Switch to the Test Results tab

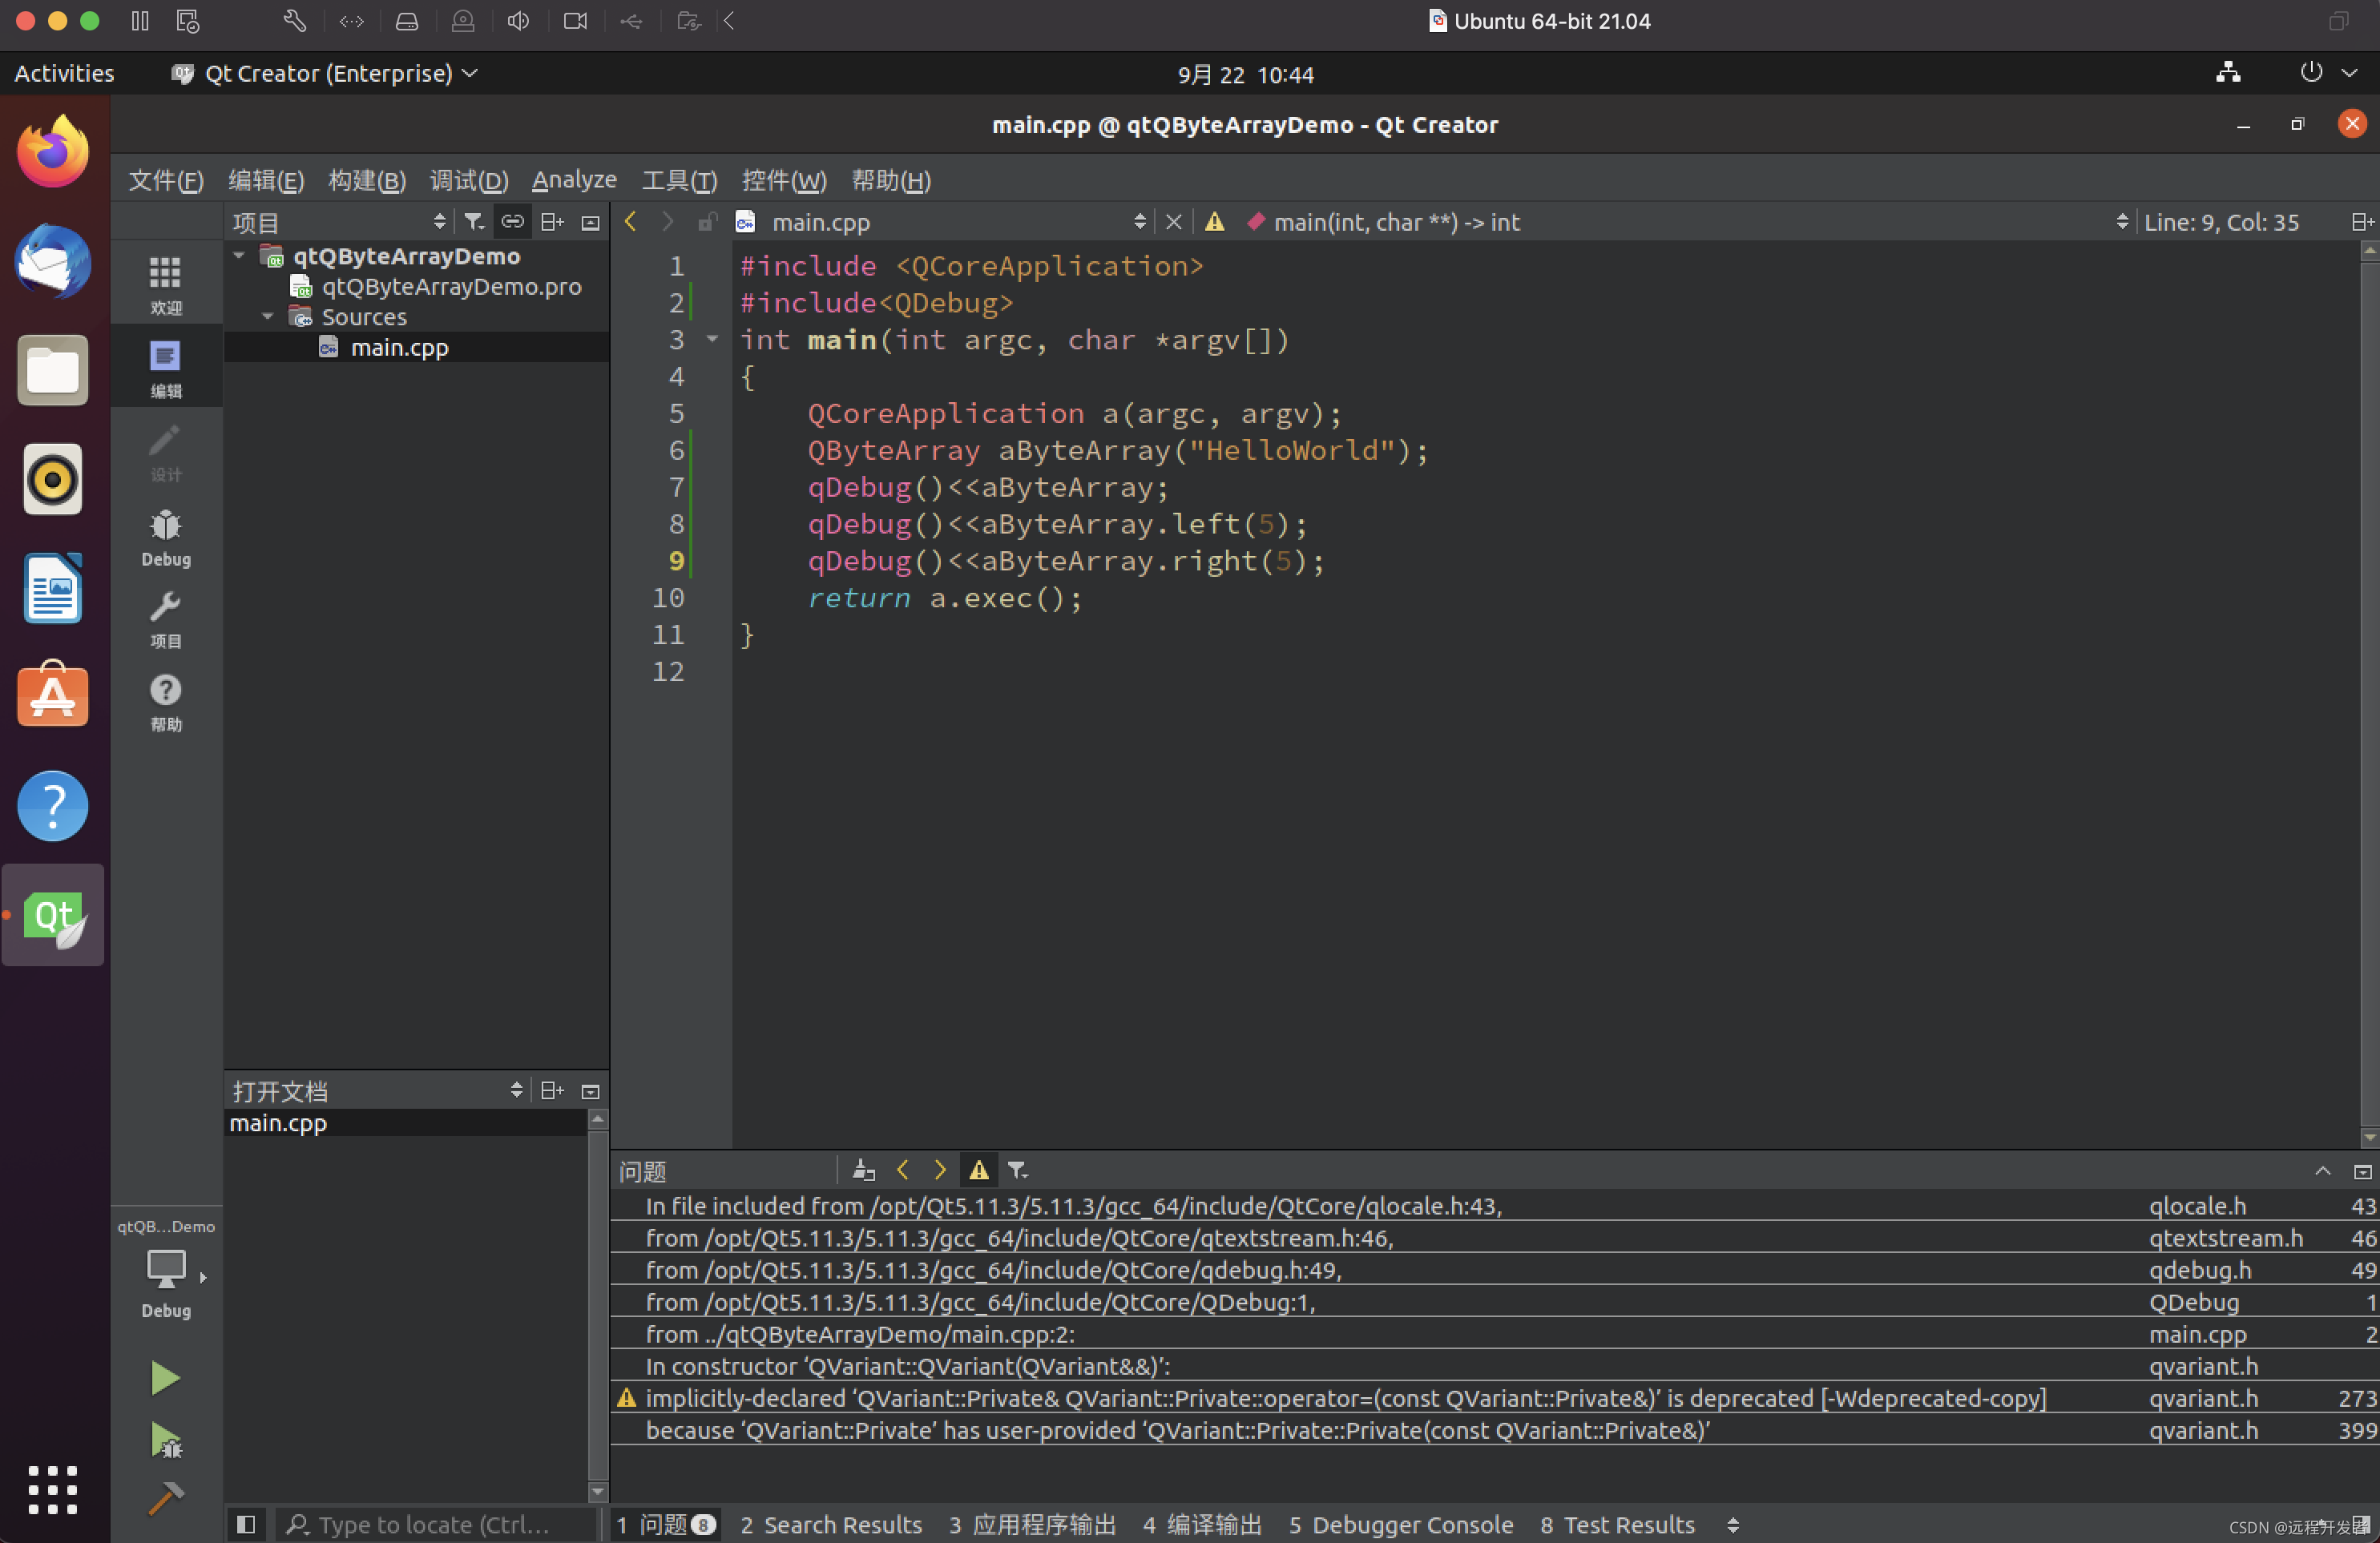(x=1617, y=1525)
